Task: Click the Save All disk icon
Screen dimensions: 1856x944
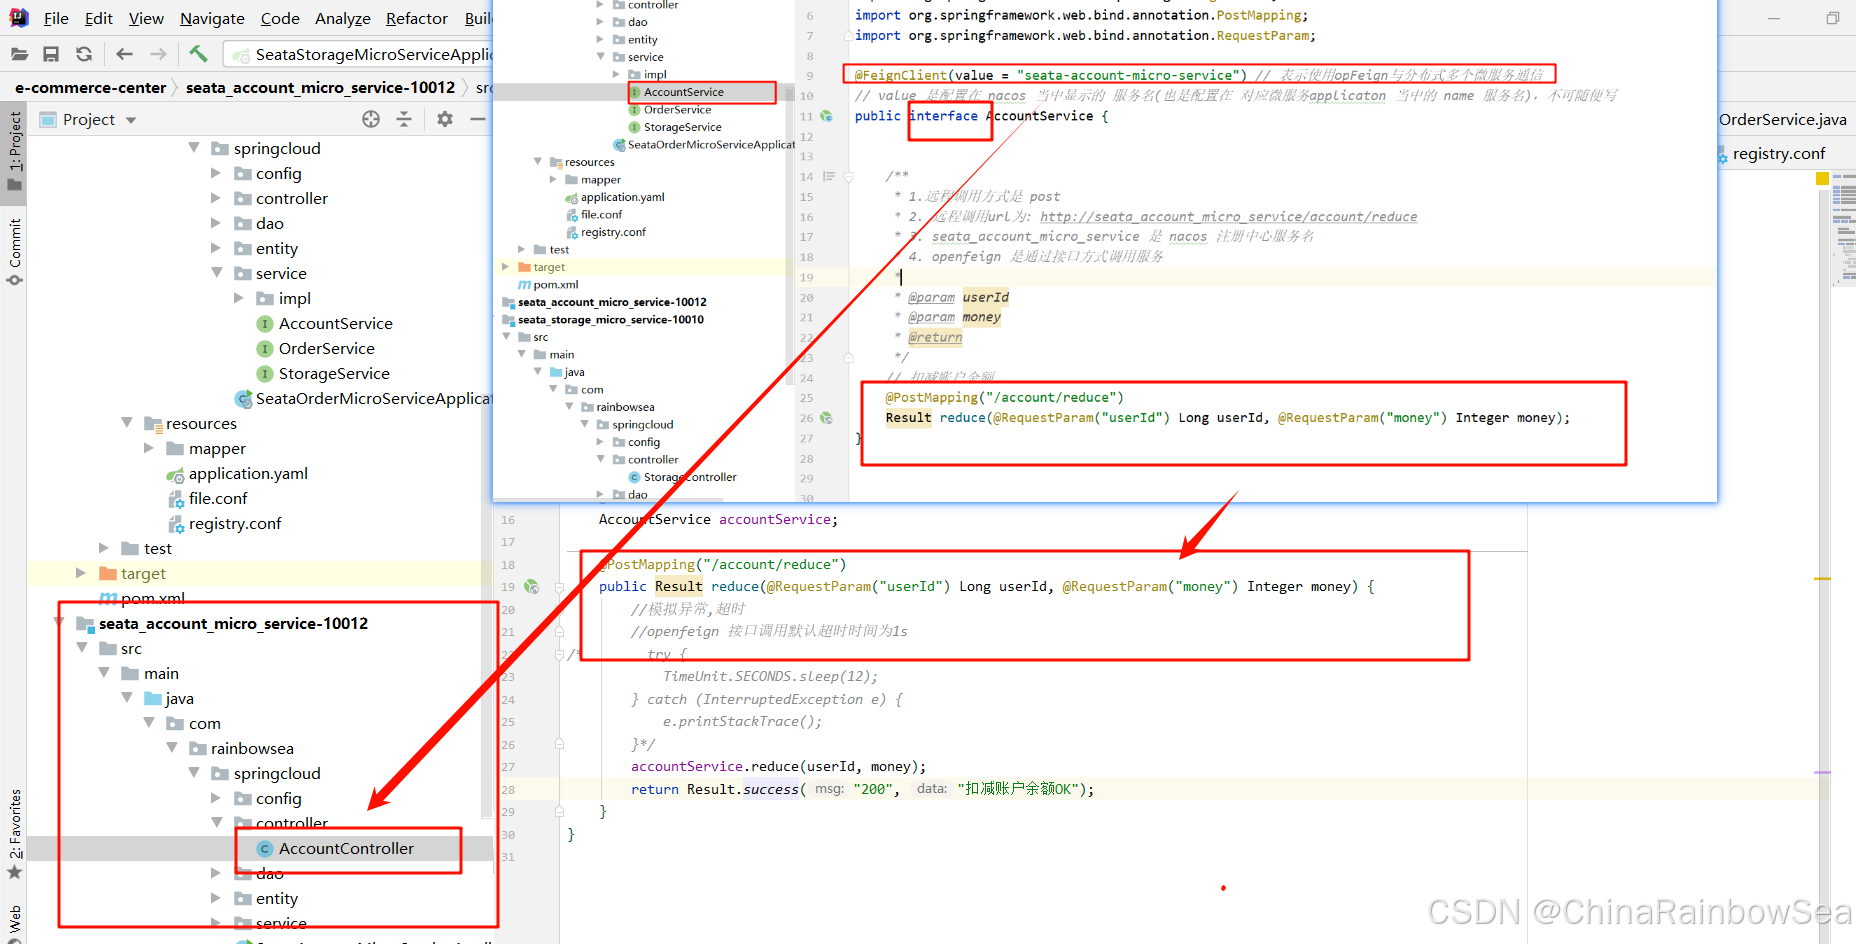Action: 51,54
